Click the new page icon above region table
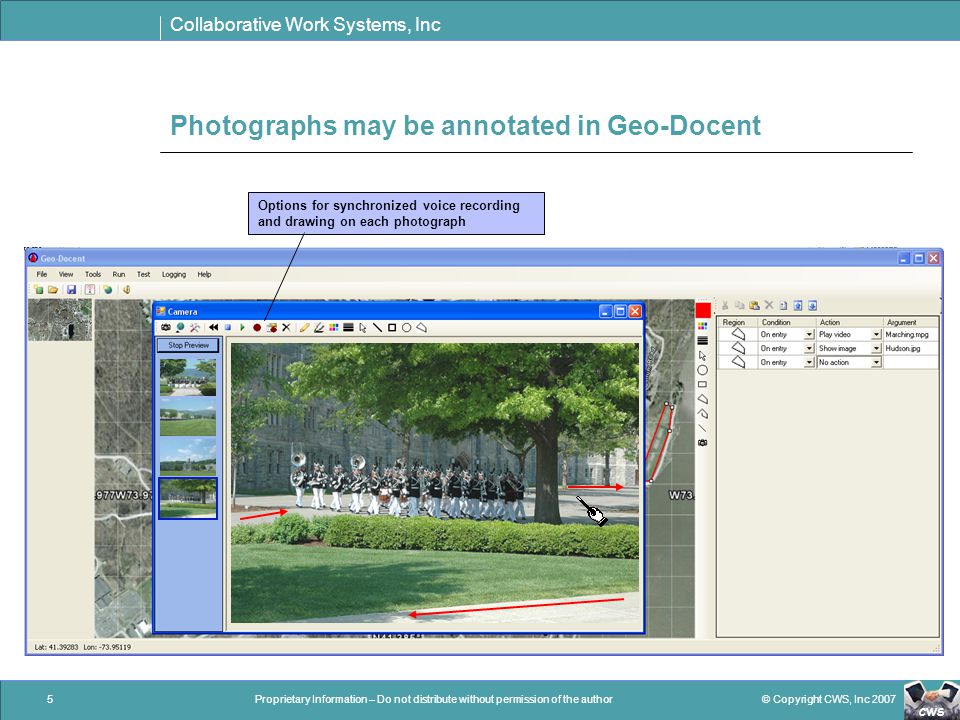Image resolution: width=960 pixels, height=720 pixels. click(783, 305)
